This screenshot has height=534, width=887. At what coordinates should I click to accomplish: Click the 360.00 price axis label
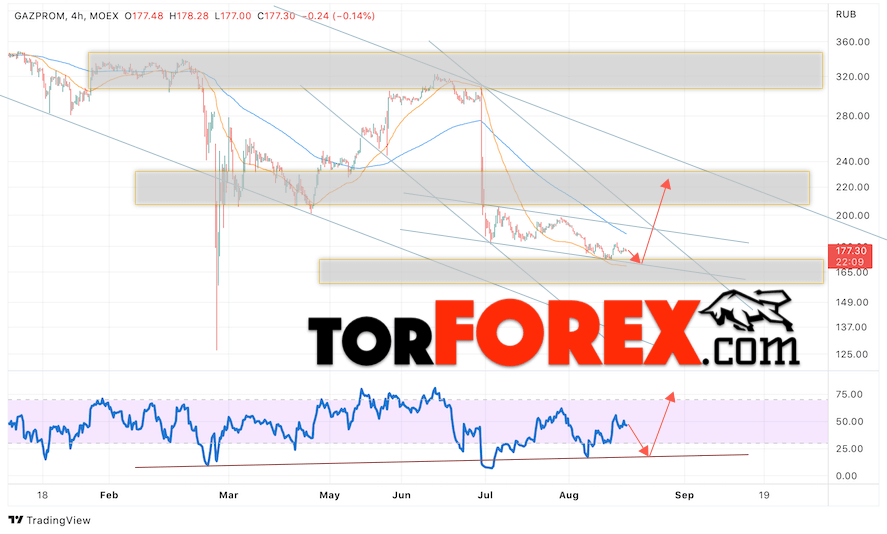(x=852, y=42)
